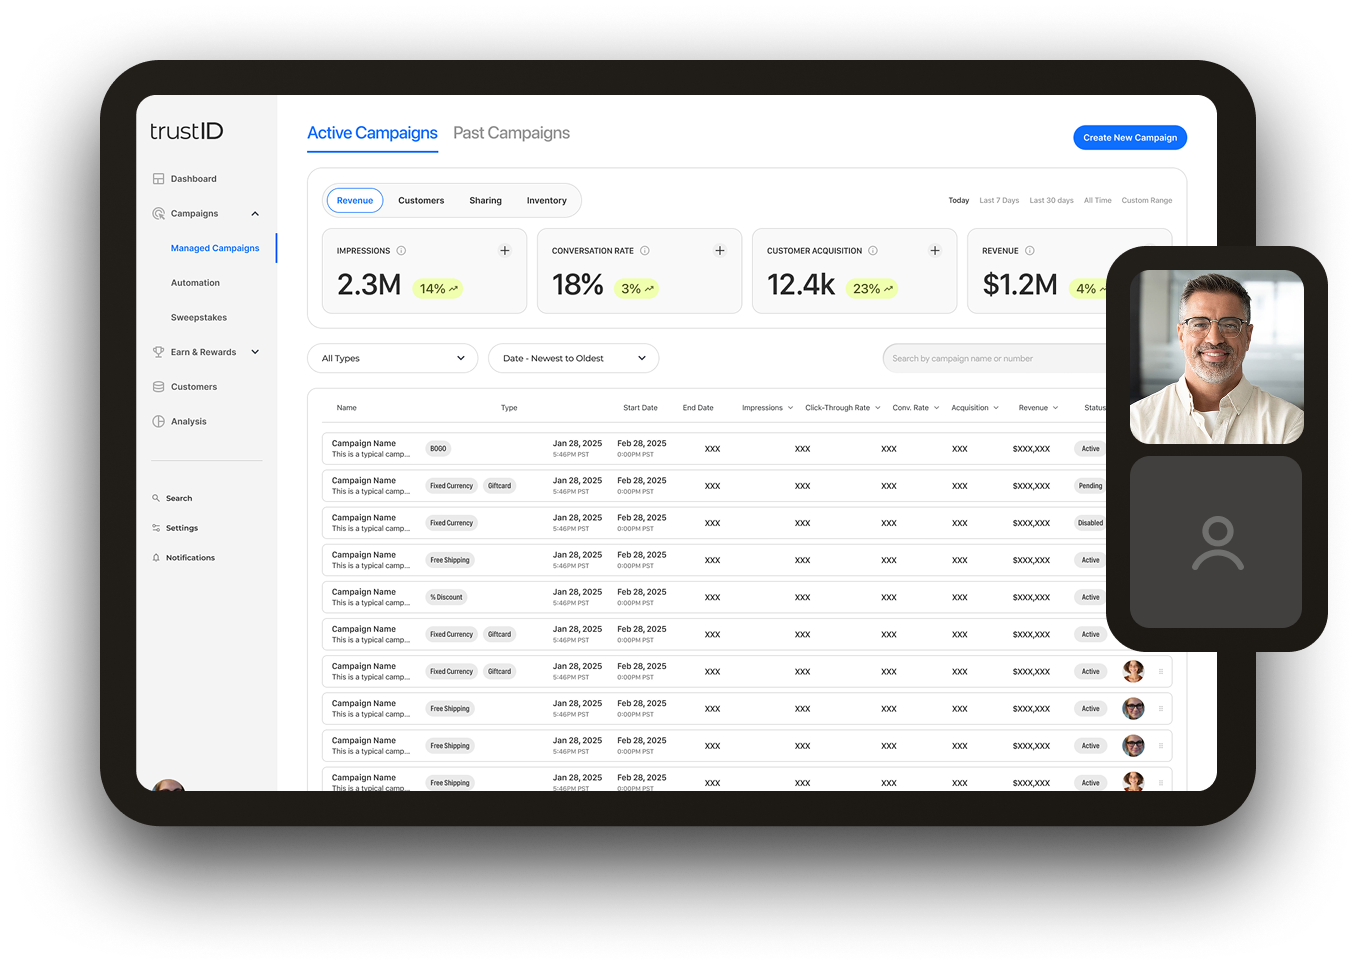Expand the Earn & Rewards menu
Viewport: 1356px width, 967px height.
coord(255,352)
